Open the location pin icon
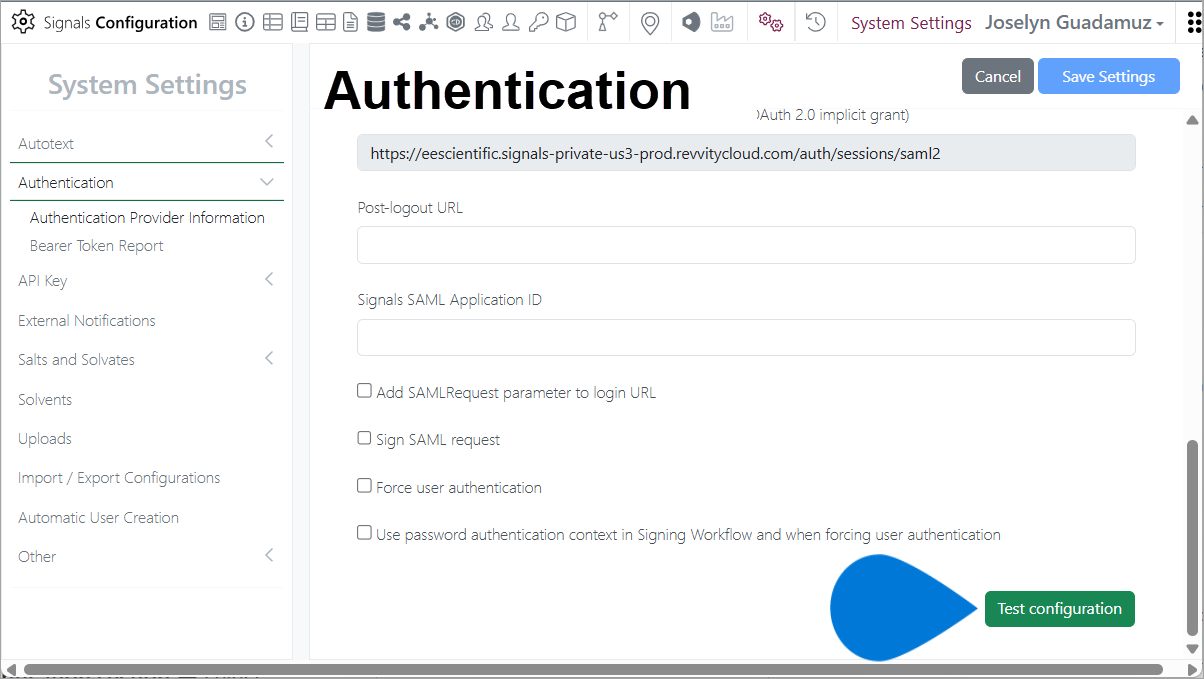The width and height of the screenshot is (1204, 679). tap(650, 22)
